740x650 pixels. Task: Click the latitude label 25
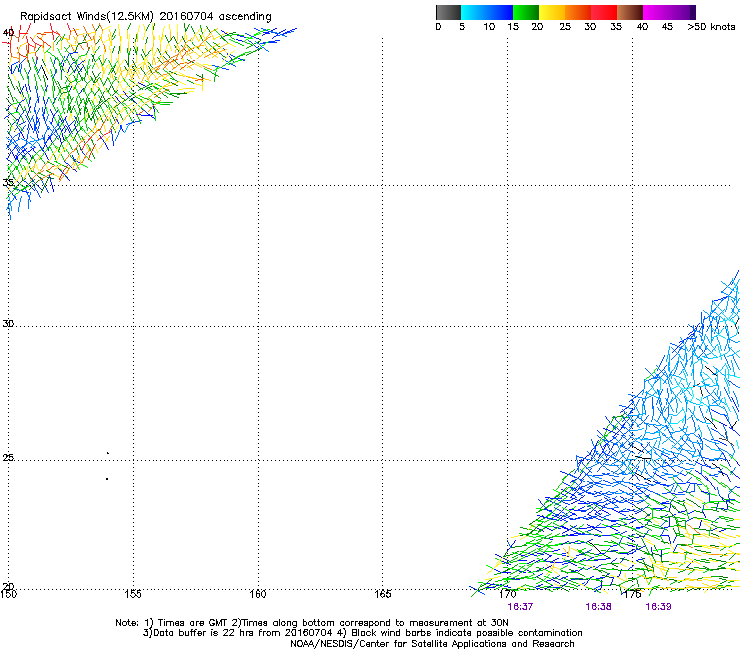click(8, 457)
